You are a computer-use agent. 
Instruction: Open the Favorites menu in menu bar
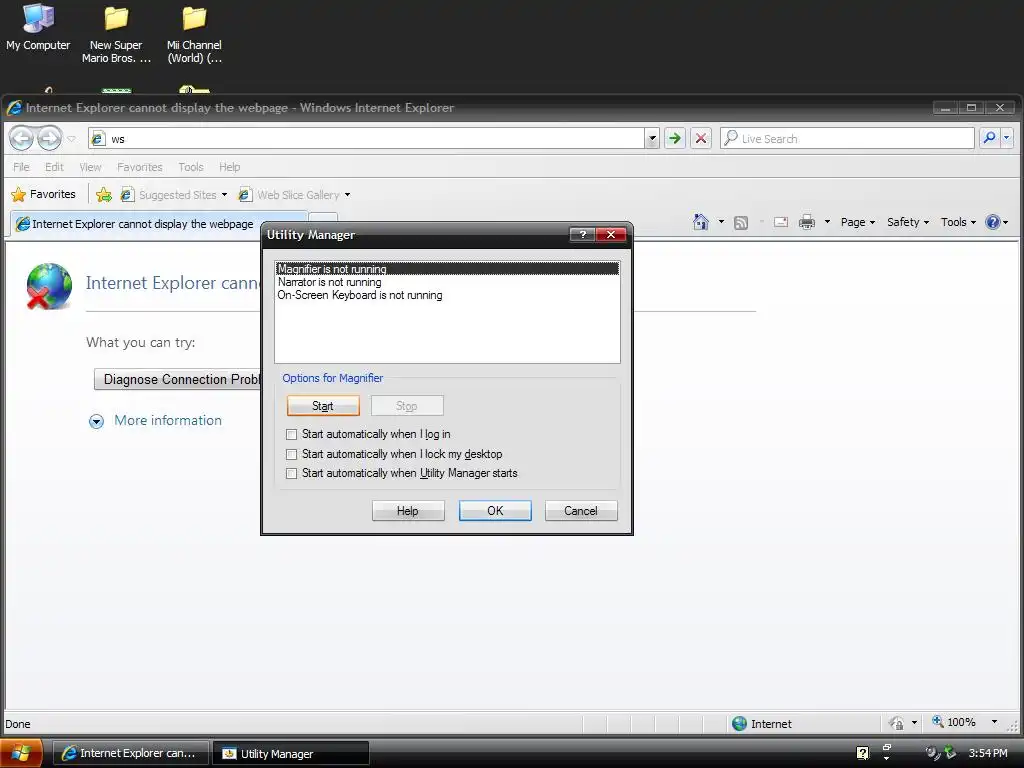(140, 167)
